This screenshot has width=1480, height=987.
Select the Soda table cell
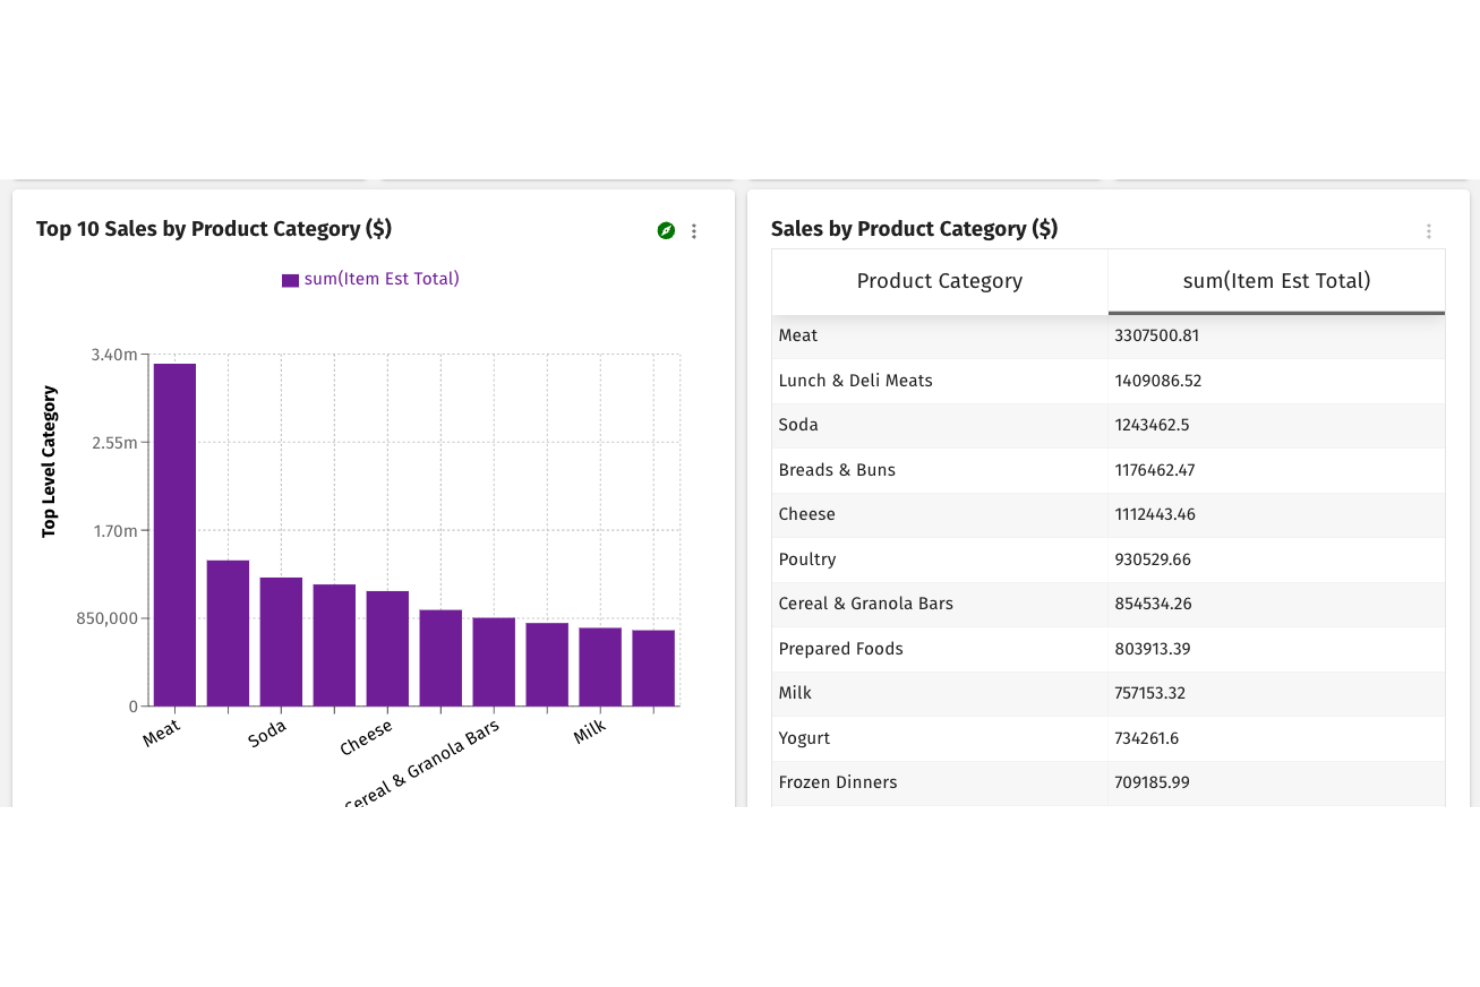pyautogui.click(x=939, y=425)
